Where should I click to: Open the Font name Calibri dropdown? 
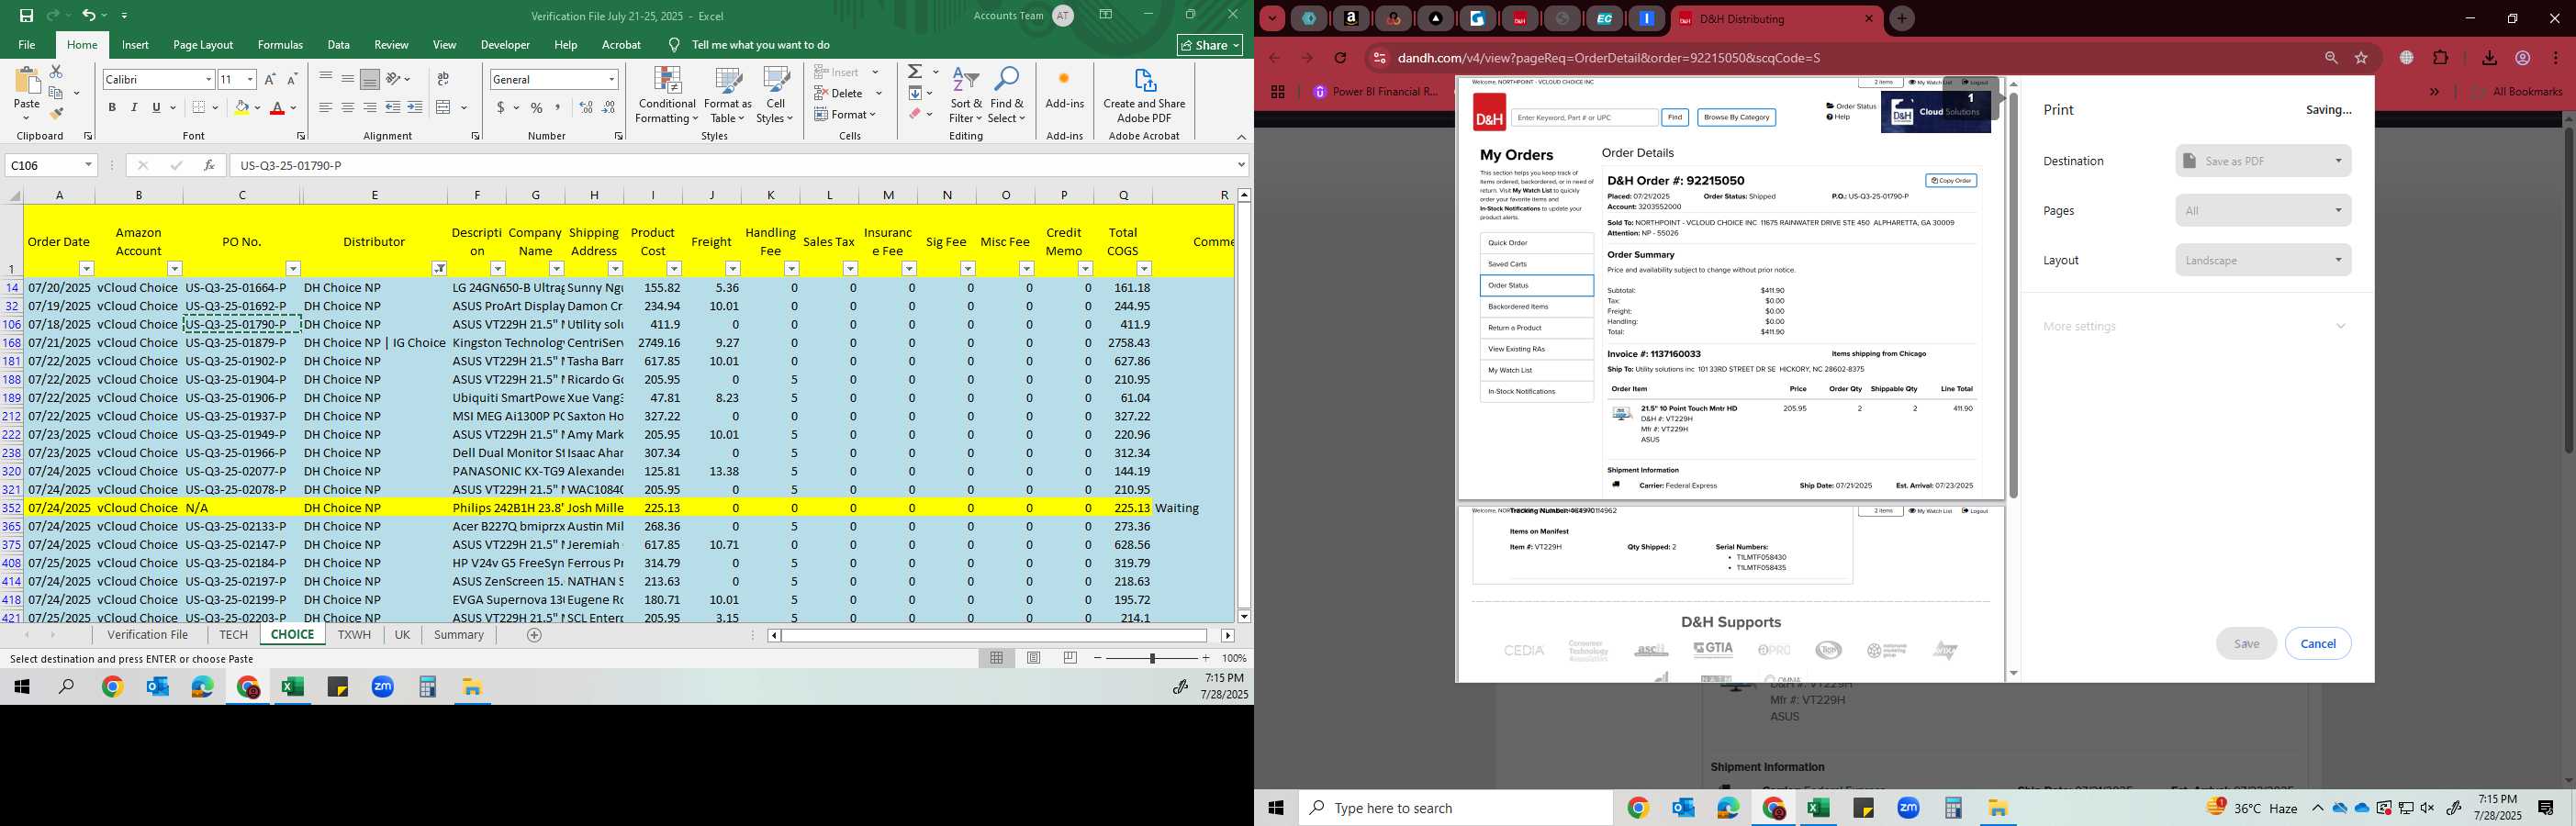pyautogui.click(x=208, y=79)
